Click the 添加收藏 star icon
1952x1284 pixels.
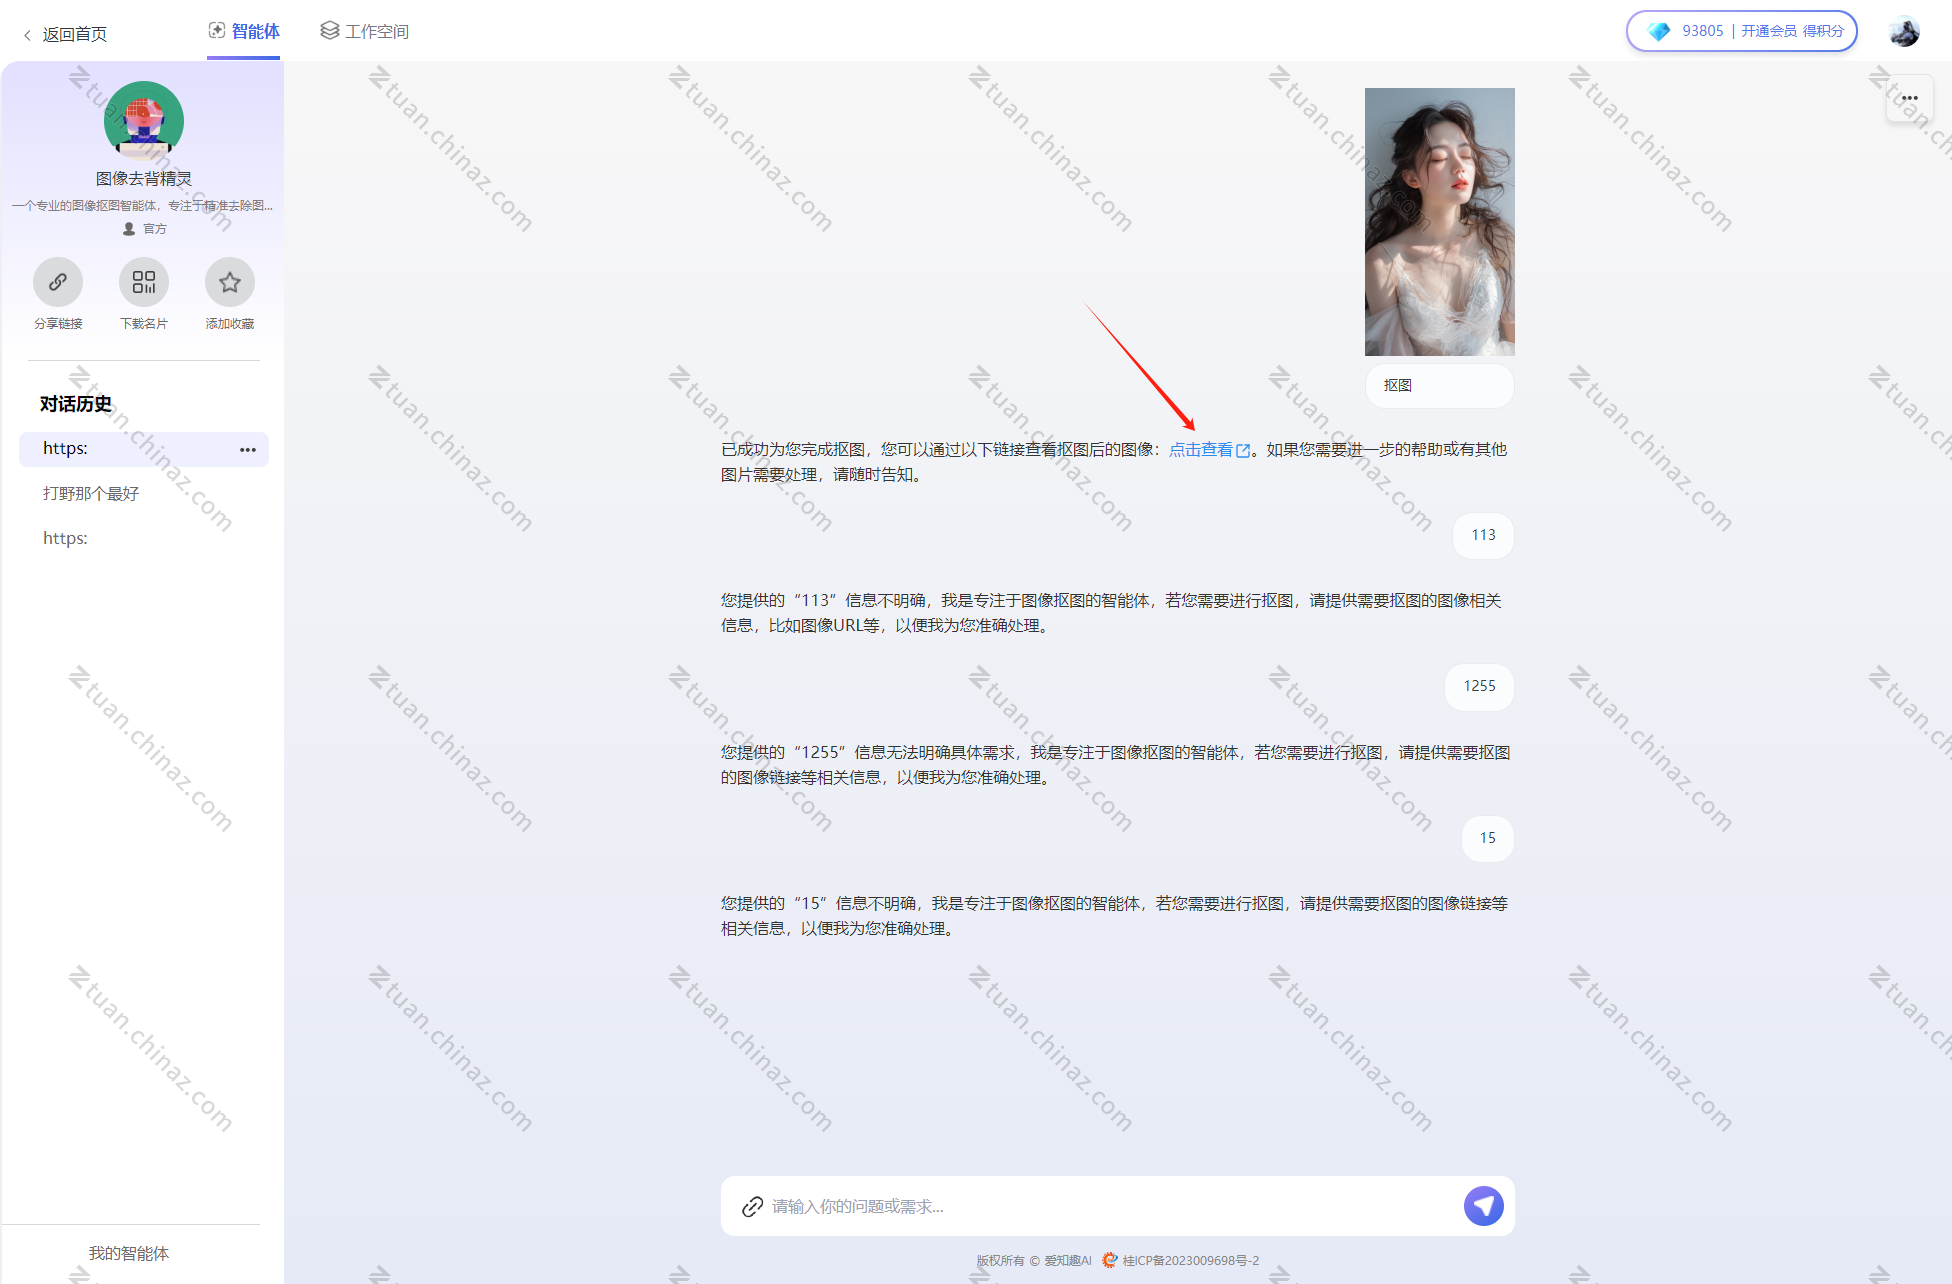[x=230, y=282]
